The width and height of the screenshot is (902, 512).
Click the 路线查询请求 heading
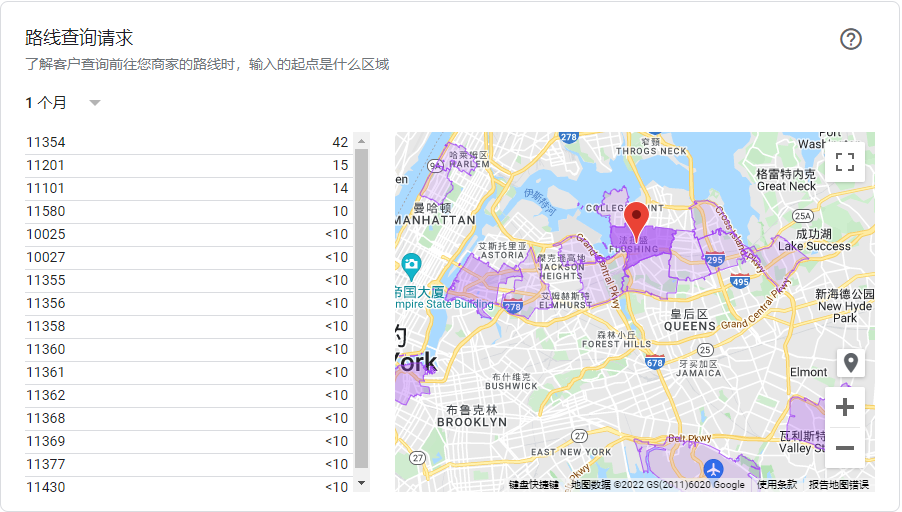[x=79, y=38]
